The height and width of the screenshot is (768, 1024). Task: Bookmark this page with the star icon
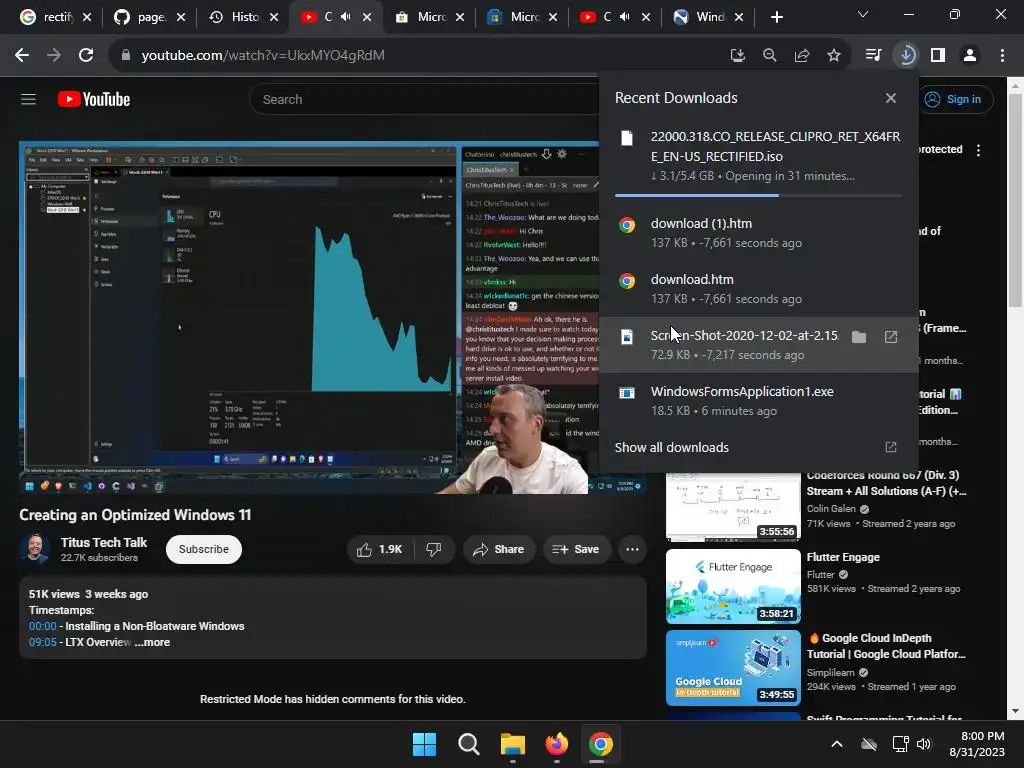coord(834,56)
